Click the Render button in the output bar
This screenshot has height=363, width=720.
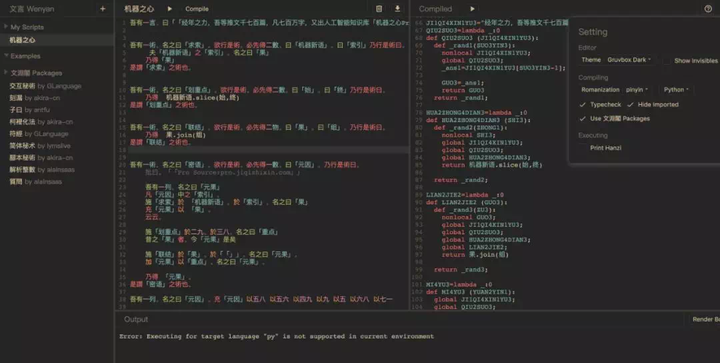706,319
